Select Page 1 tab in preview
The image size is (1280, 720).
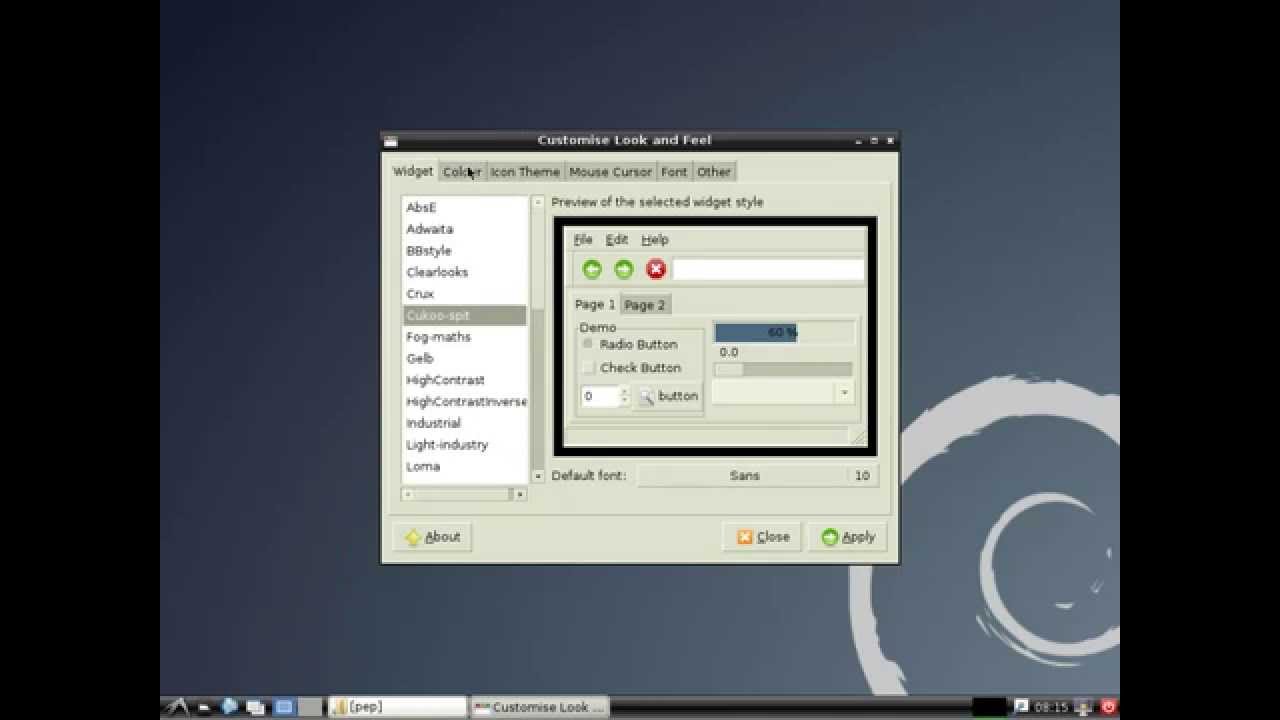pyautogui.click(x=595, y=304)
